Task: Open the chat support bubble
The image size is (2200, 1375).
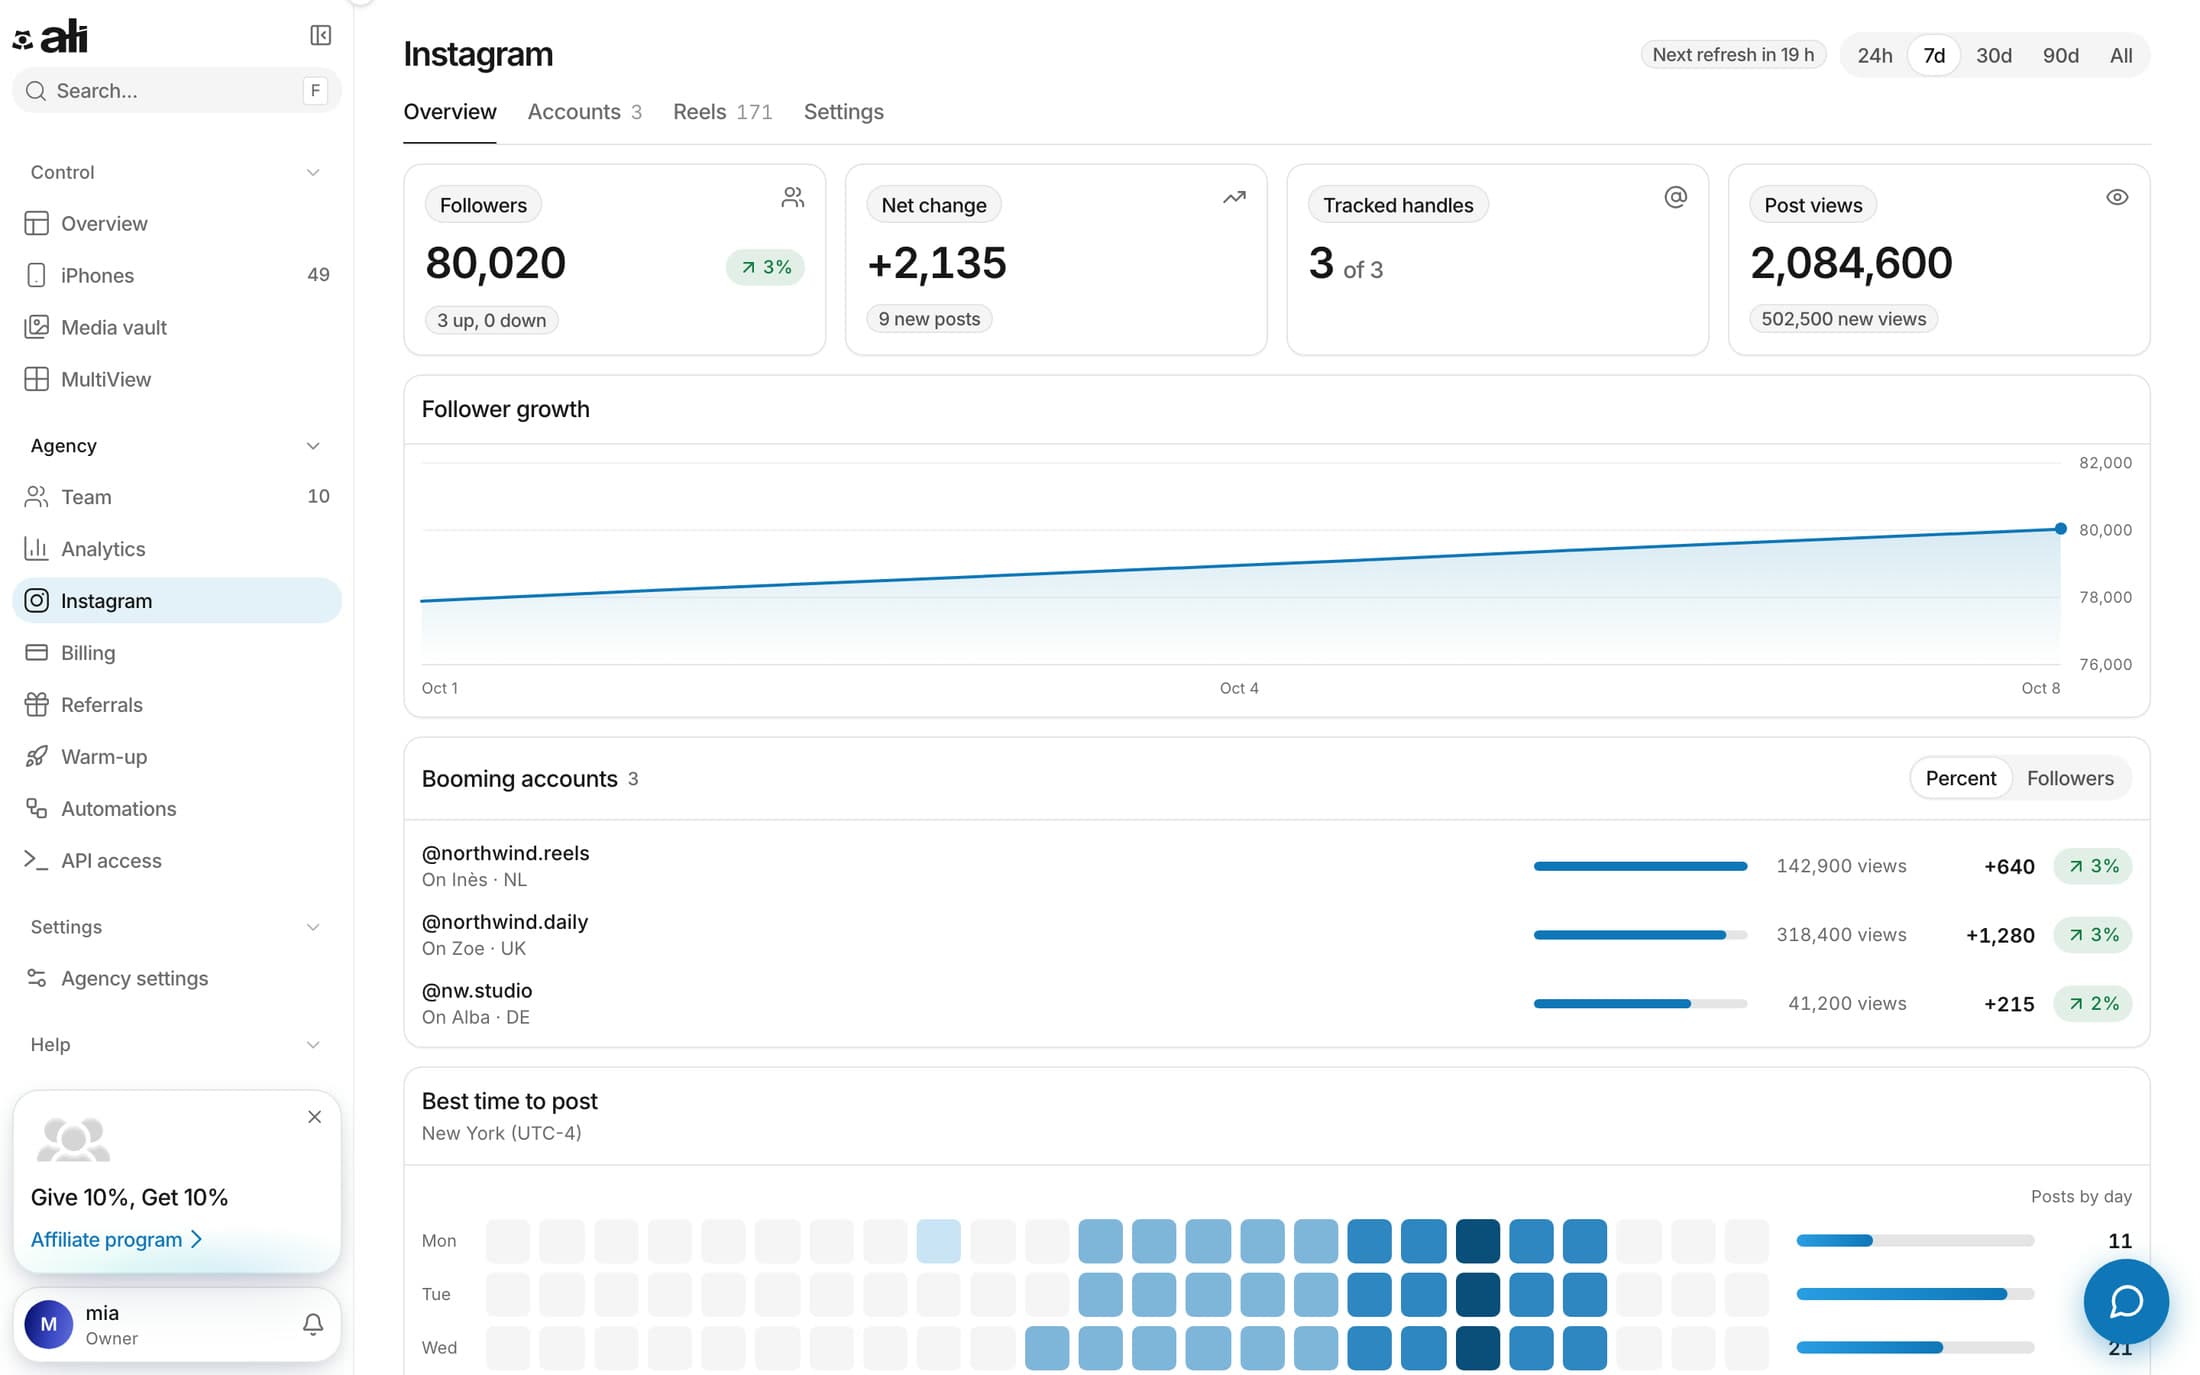Action: coord(2126,1301)
